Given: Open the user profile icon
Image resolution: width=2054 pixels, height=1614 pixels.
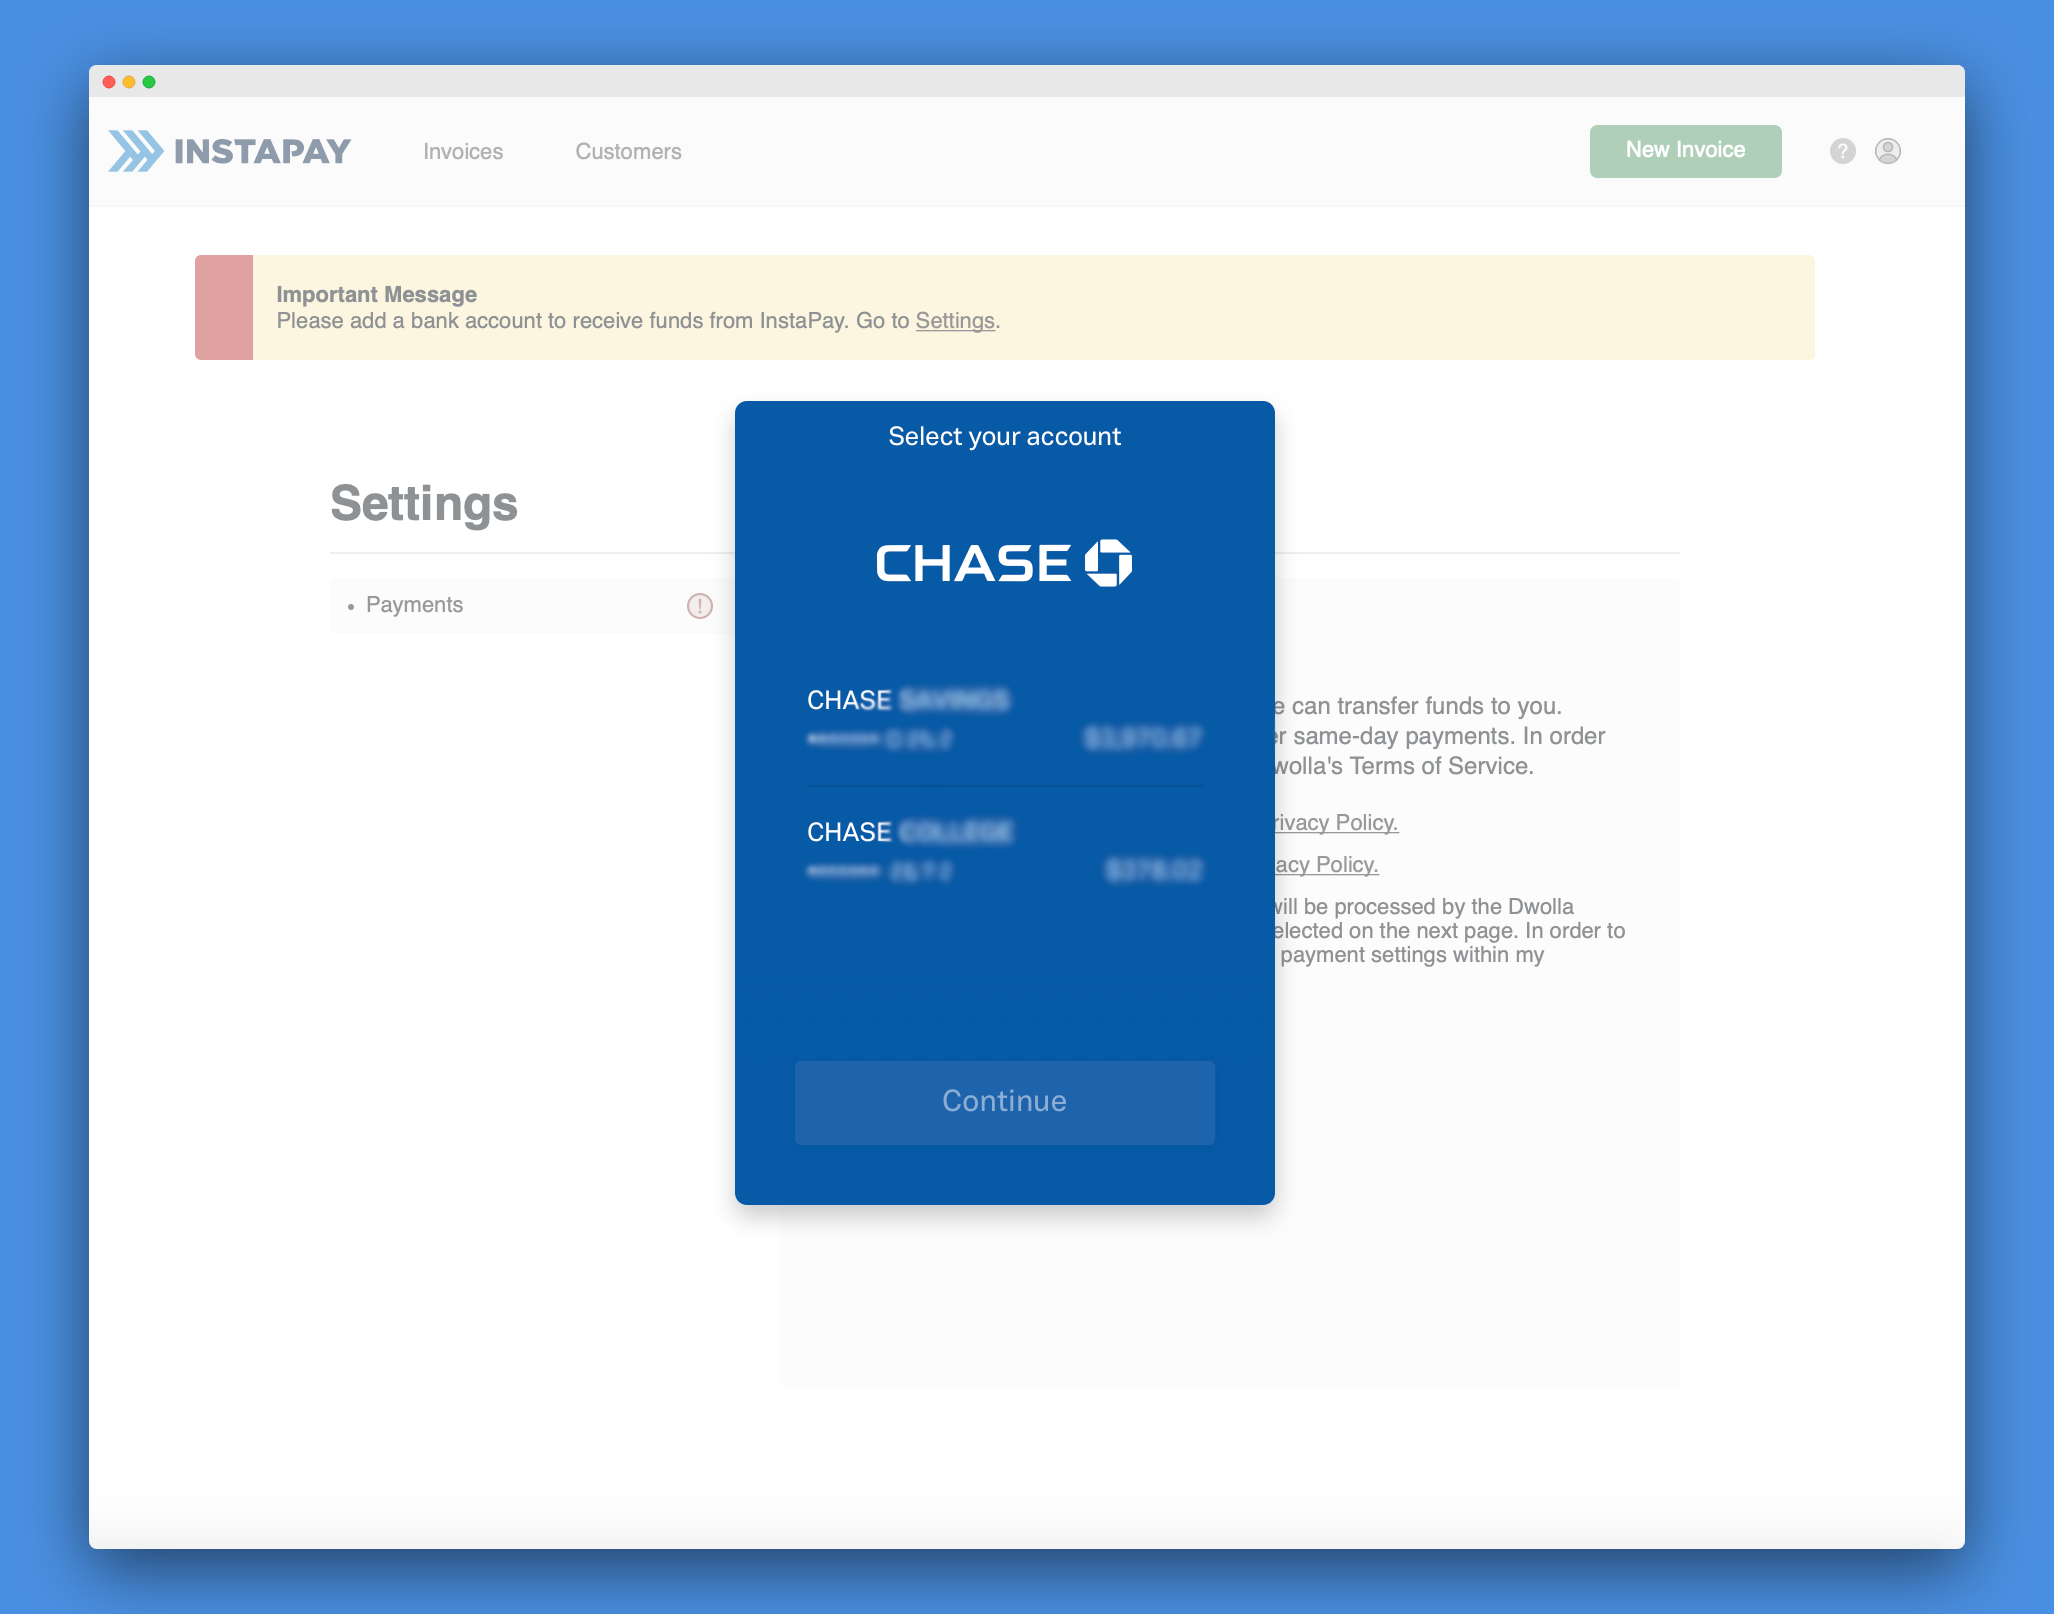Looking at the screenshot, I should tap(1887, 151).
